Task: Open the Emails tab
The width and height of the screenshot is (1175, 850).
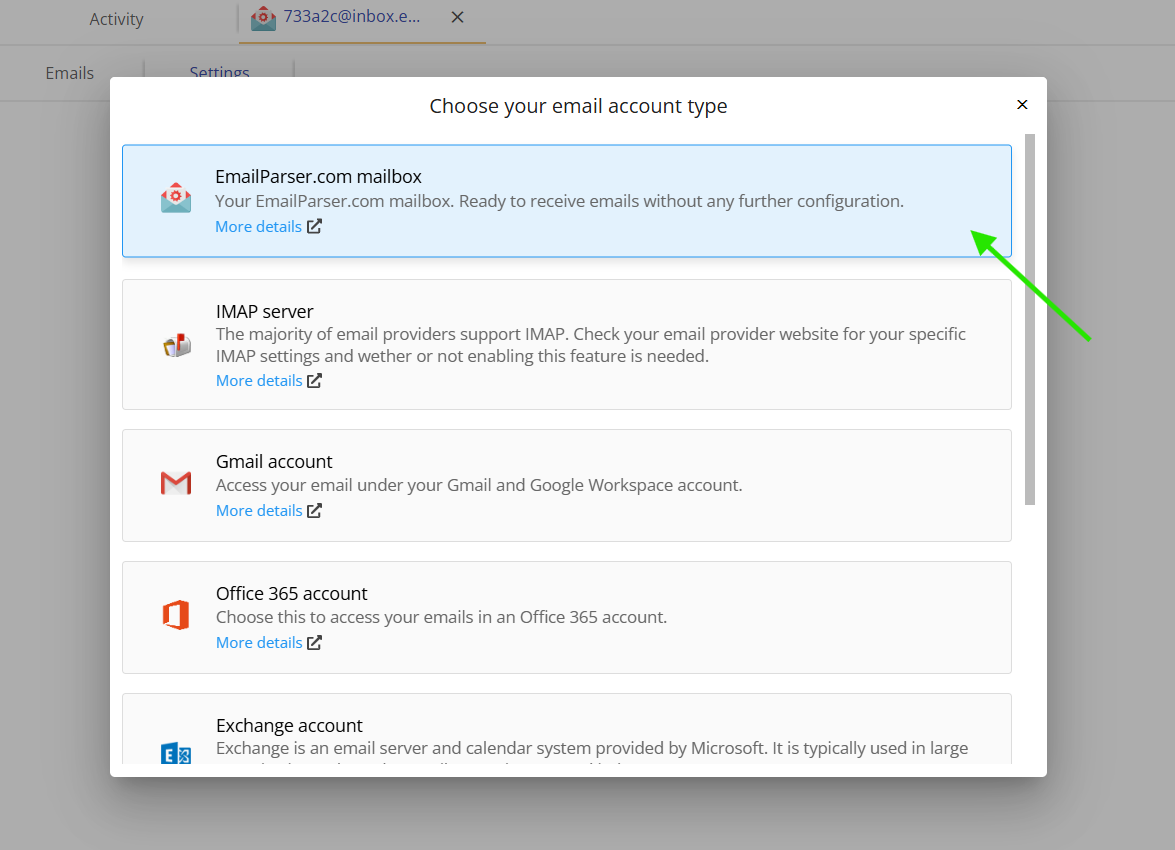Action: (69, 72)
